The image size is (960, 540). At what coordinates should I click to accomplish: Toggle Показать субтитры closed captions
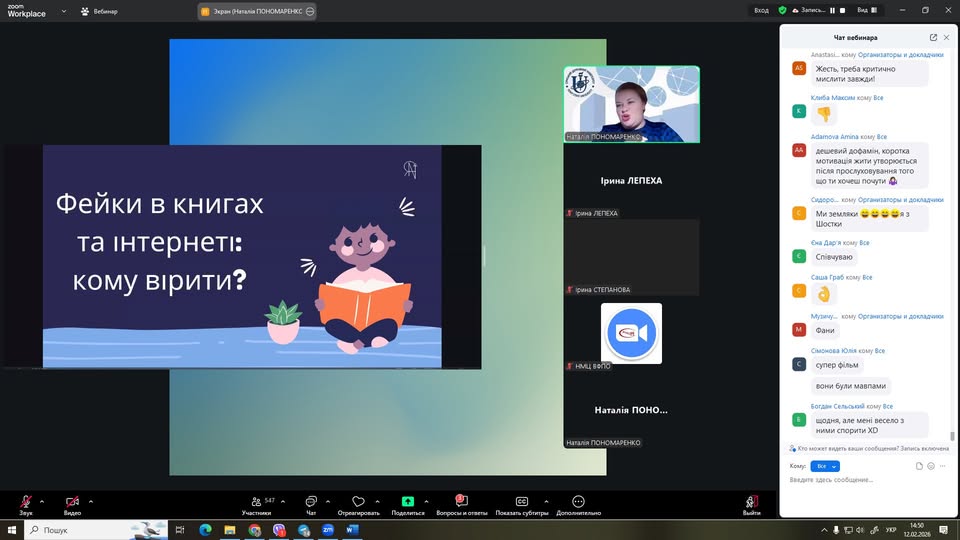point(522,502)
